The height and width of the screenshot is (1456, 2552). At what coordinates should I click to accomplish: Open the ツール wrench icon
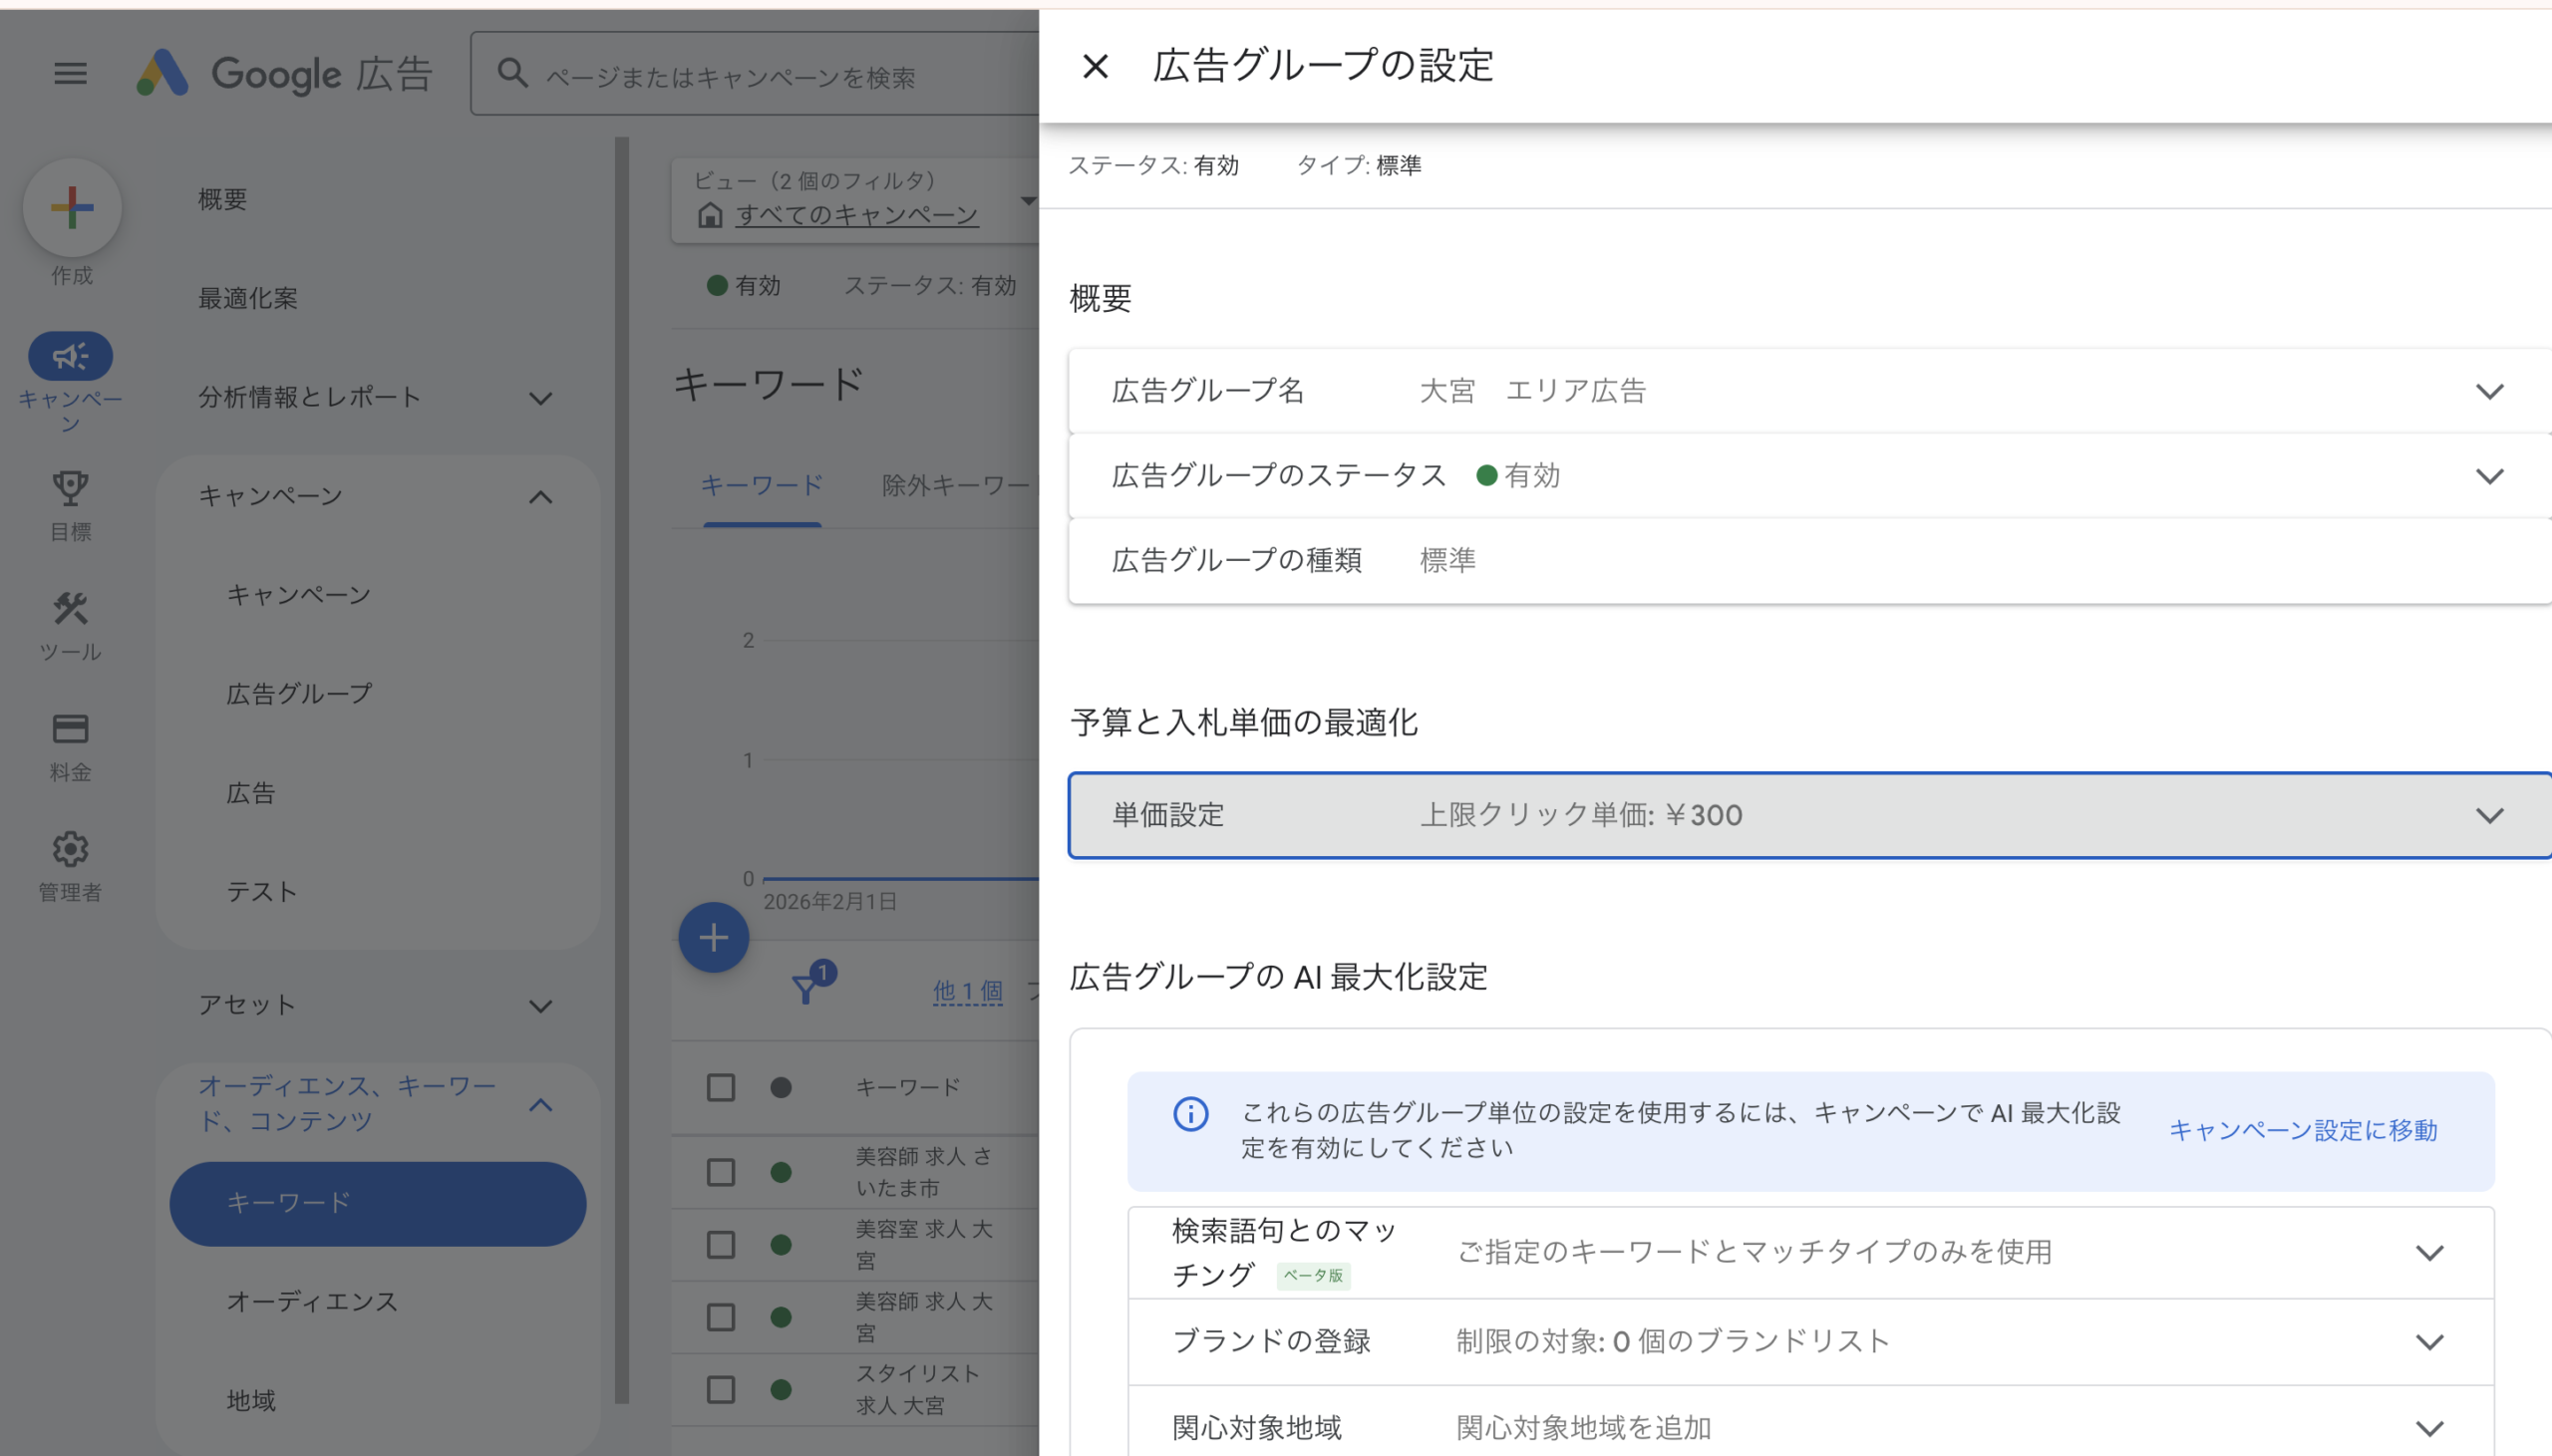pos(70,609)
